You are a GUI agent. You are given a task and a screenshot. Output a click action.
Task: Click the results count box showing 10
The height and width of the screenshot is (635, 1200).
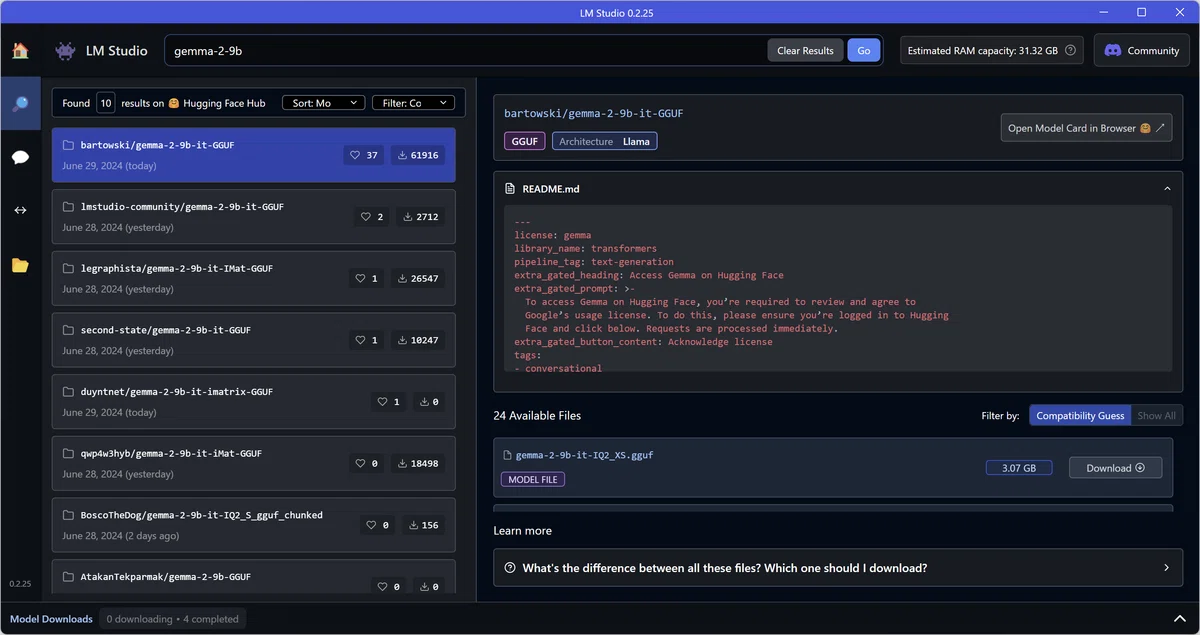pos(106,102)
